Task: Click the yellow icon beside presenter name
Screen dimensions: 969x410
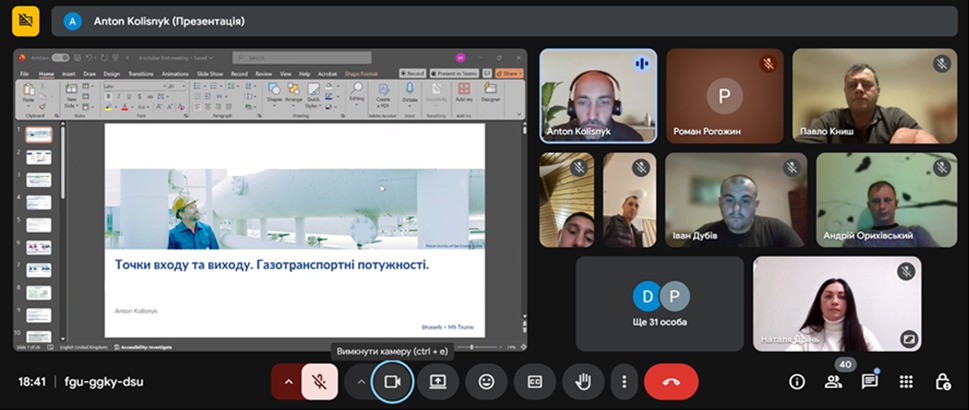Action: click(27, 20)
